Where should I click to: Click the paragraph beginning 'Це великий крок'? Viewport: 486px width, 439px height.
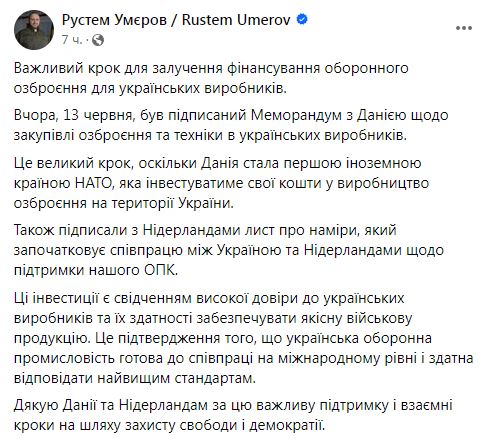[221, 183]
